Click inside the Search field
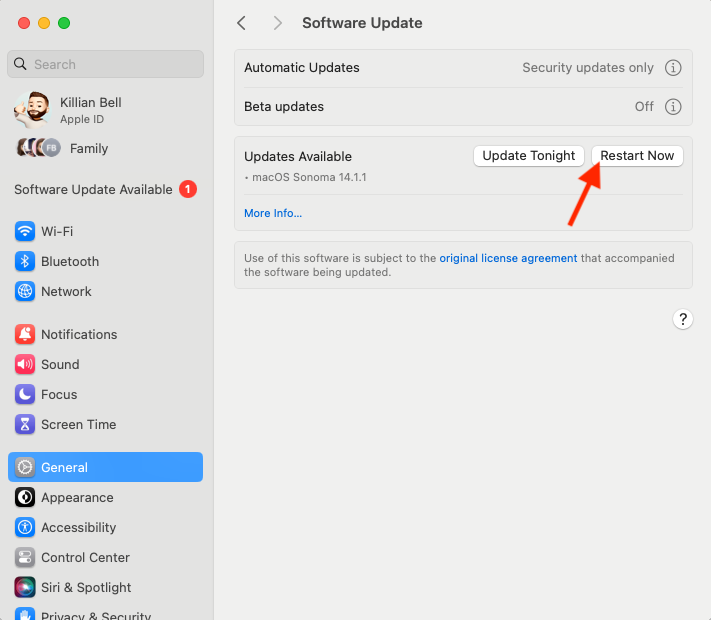 pyautogui.click(x=105, y=64)
